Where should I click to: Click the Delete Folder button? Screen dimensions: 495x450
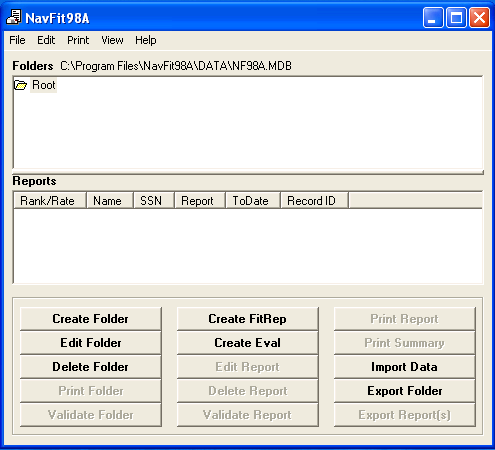(x=91, y=367)
